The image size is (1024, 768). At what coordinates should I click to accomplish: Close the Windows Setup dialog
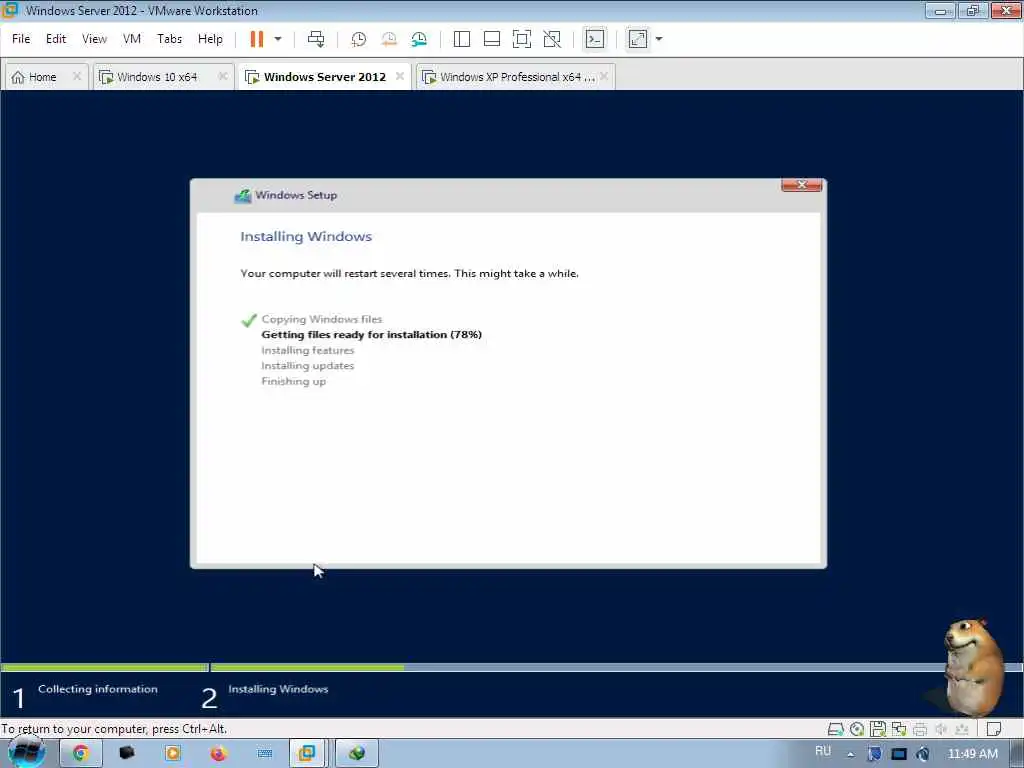[x=802, y=185]
